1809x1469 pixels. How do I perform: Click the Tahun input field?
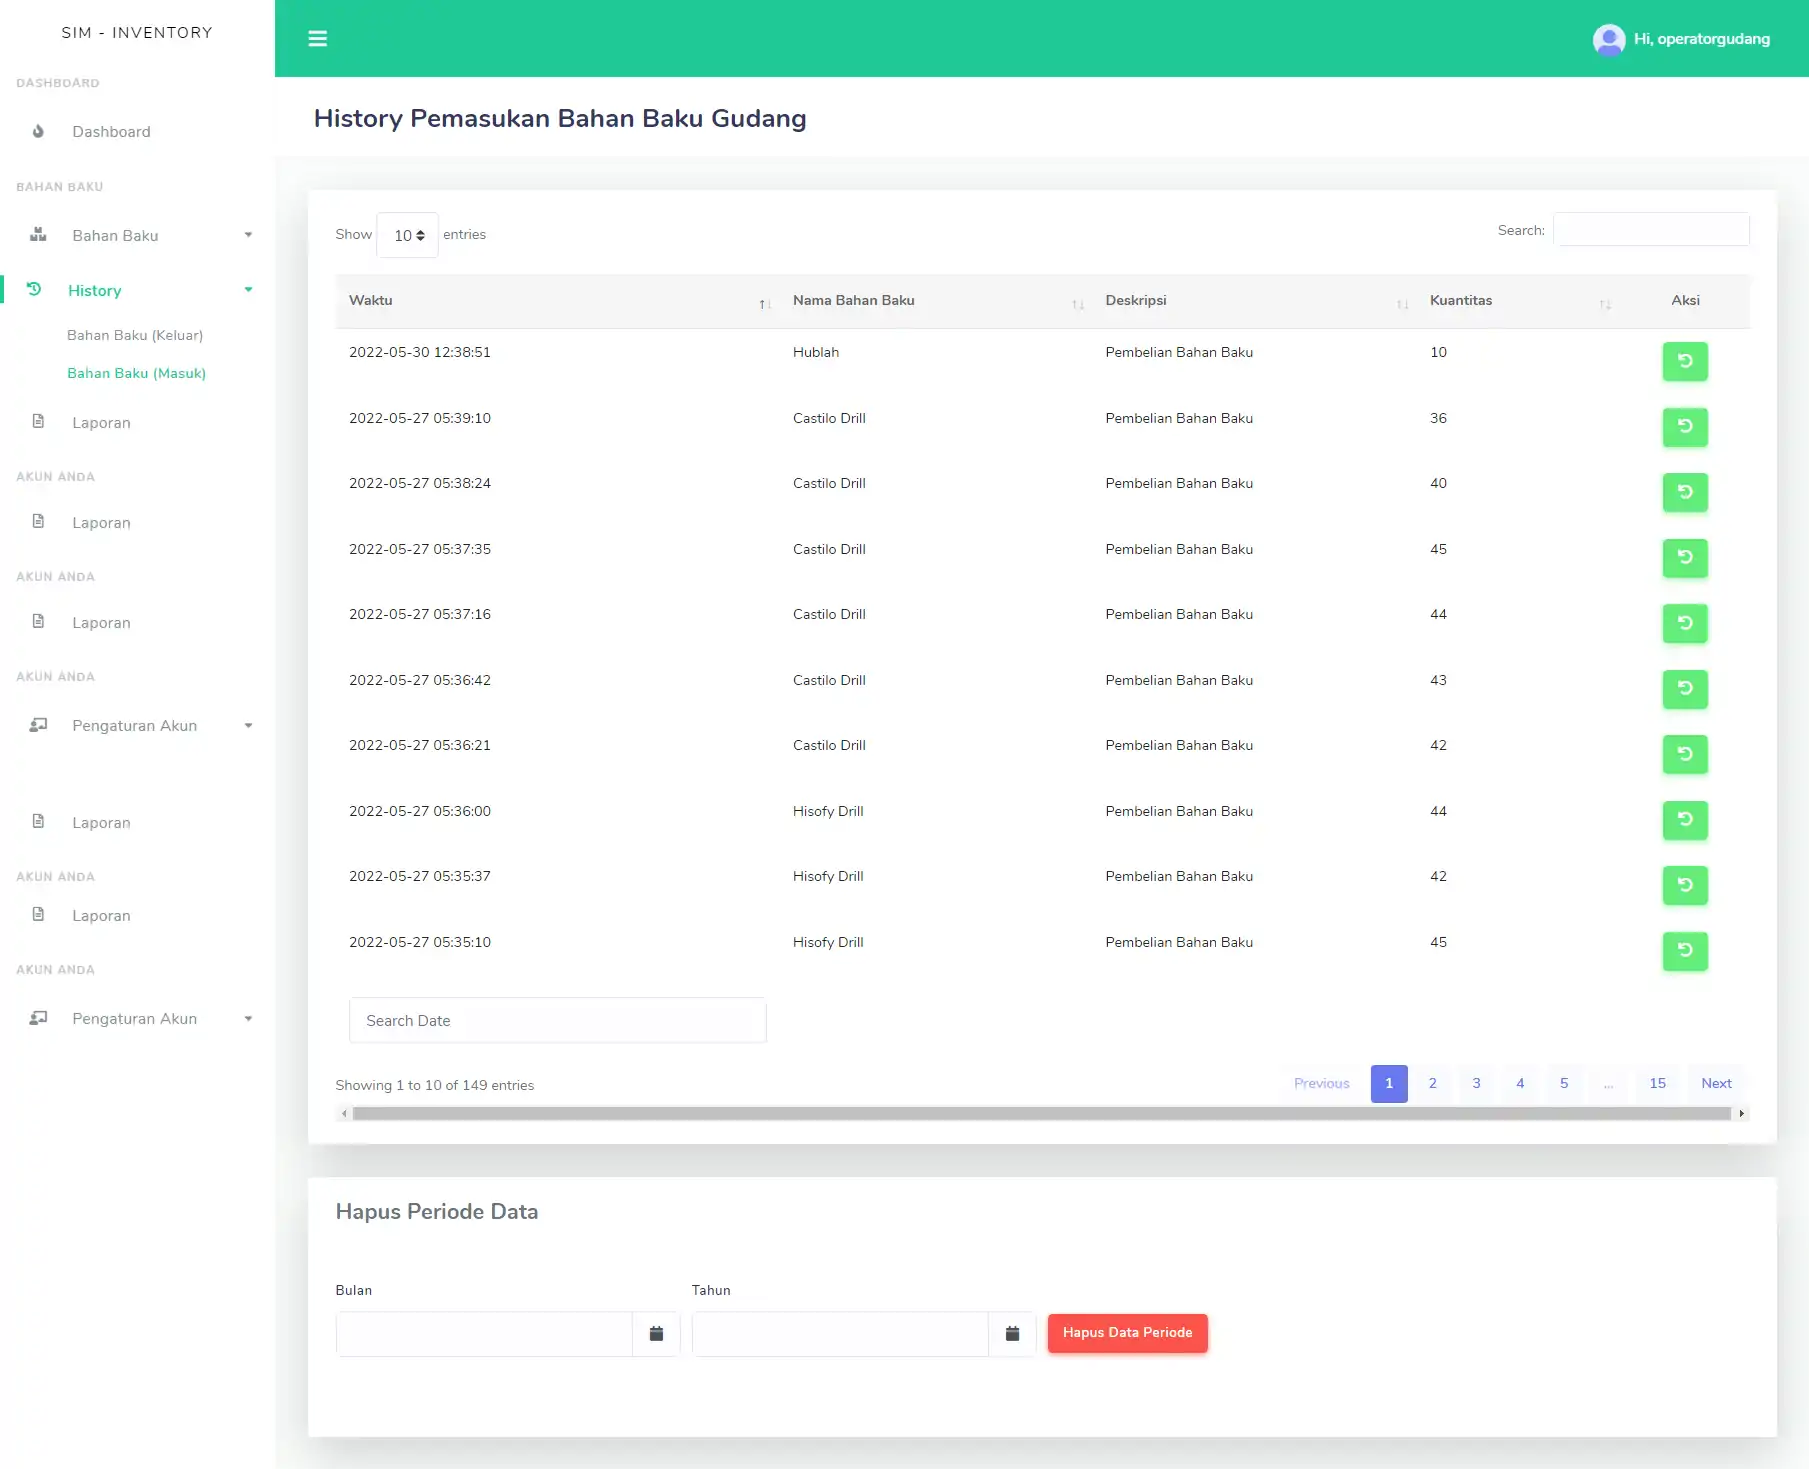[840, 1334]
